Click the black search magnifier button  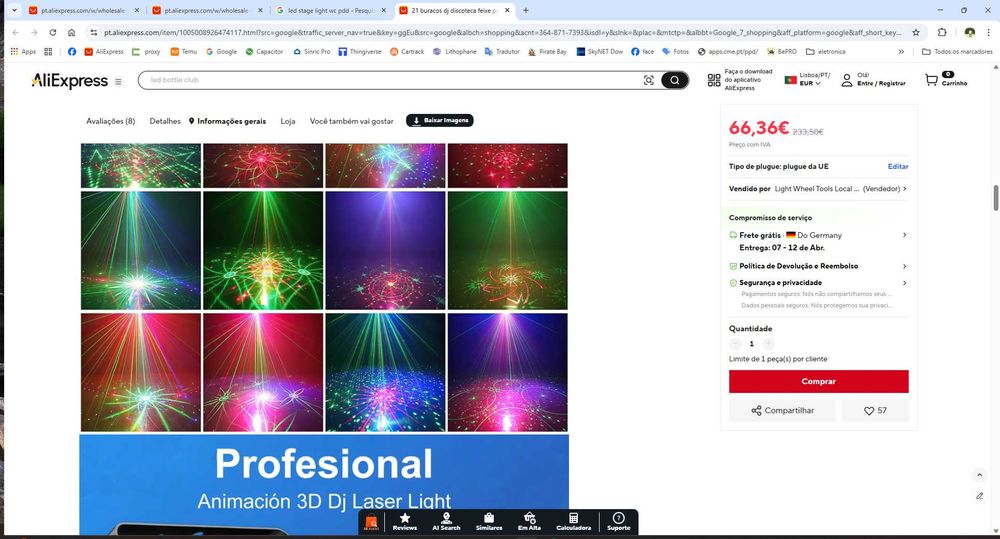point(674,80)
